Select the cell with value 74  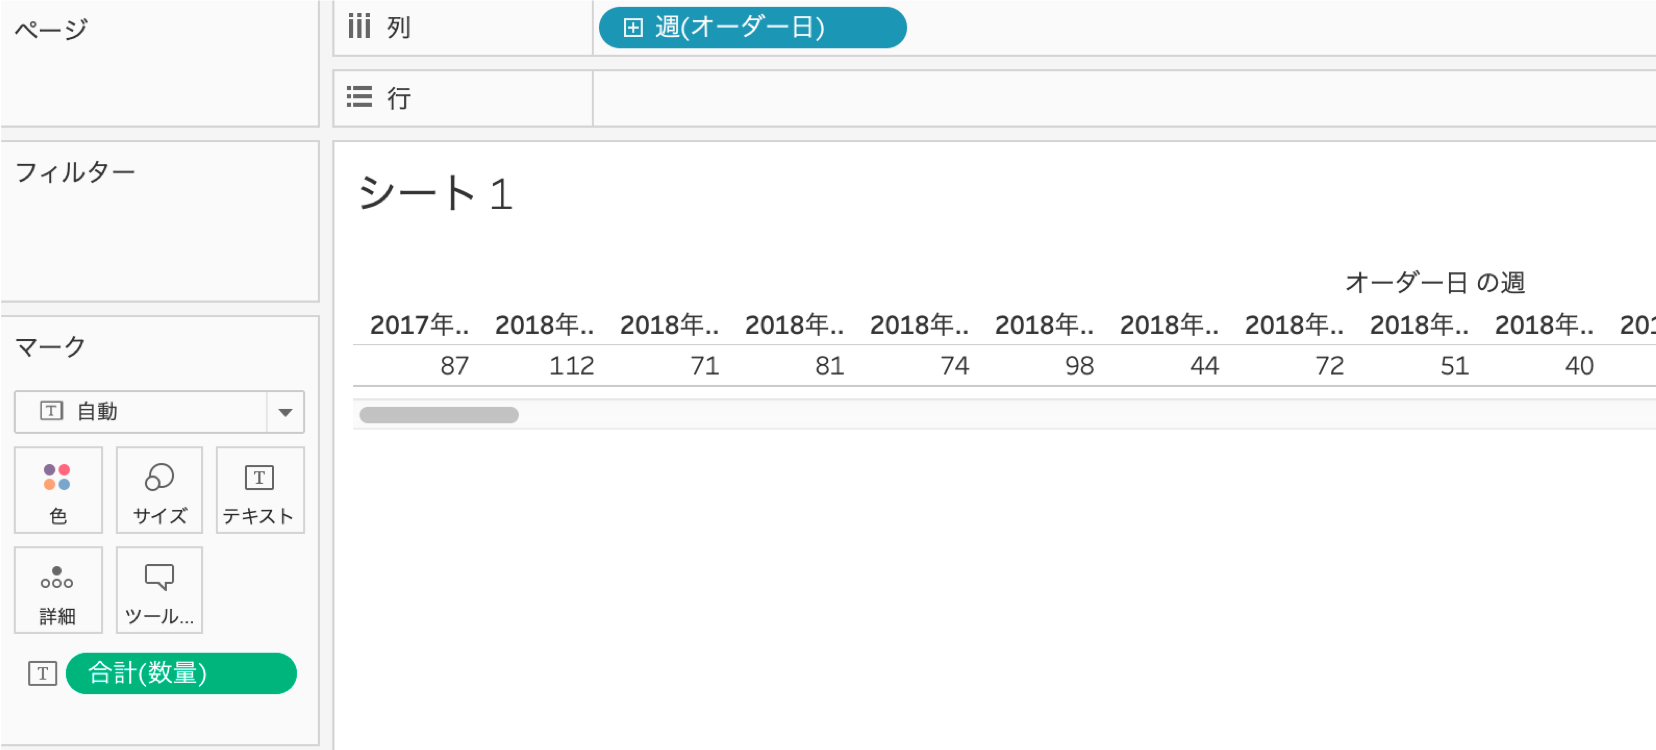pyautogui.click(x=955, y=366)
